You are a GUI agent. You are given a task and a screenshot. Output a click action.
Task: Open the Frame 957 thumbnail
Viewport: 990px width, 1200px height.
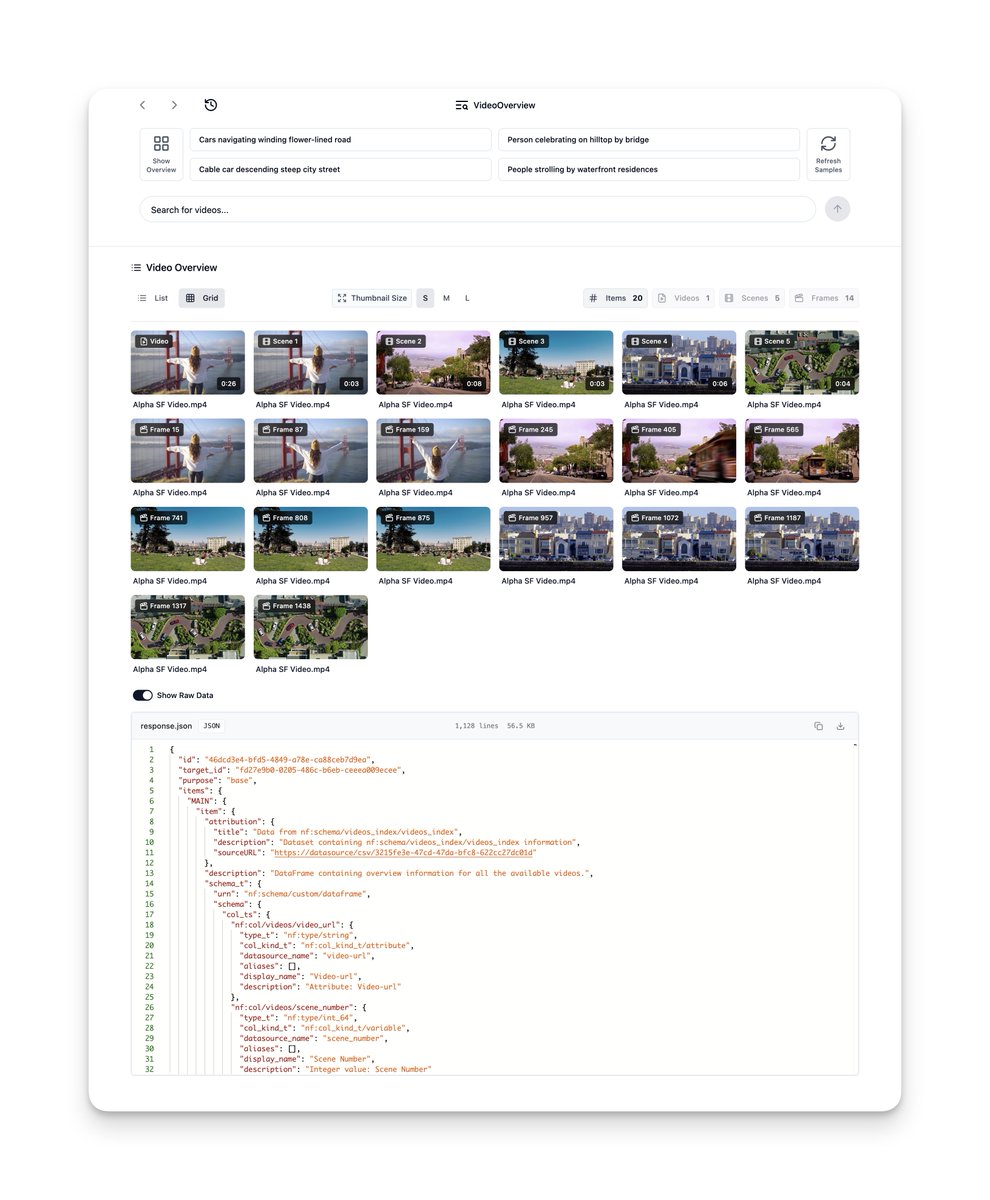click(x=556, y=539)
